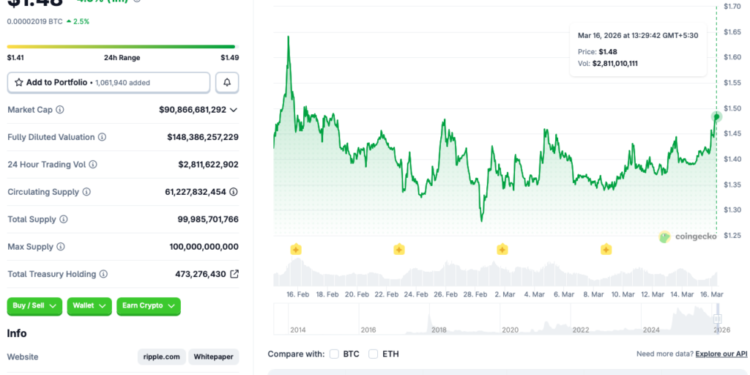This screenshot has width=750, height=375.
Task: Open Market Cap info tooltip icon
Action: pos(60,110)
